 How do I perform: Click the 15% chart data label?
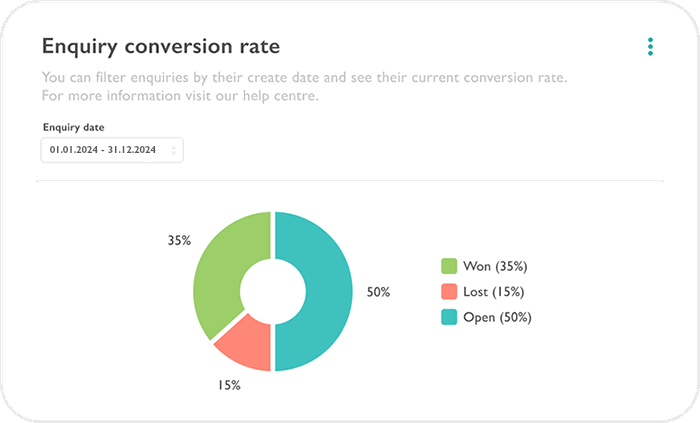point(229,385)
